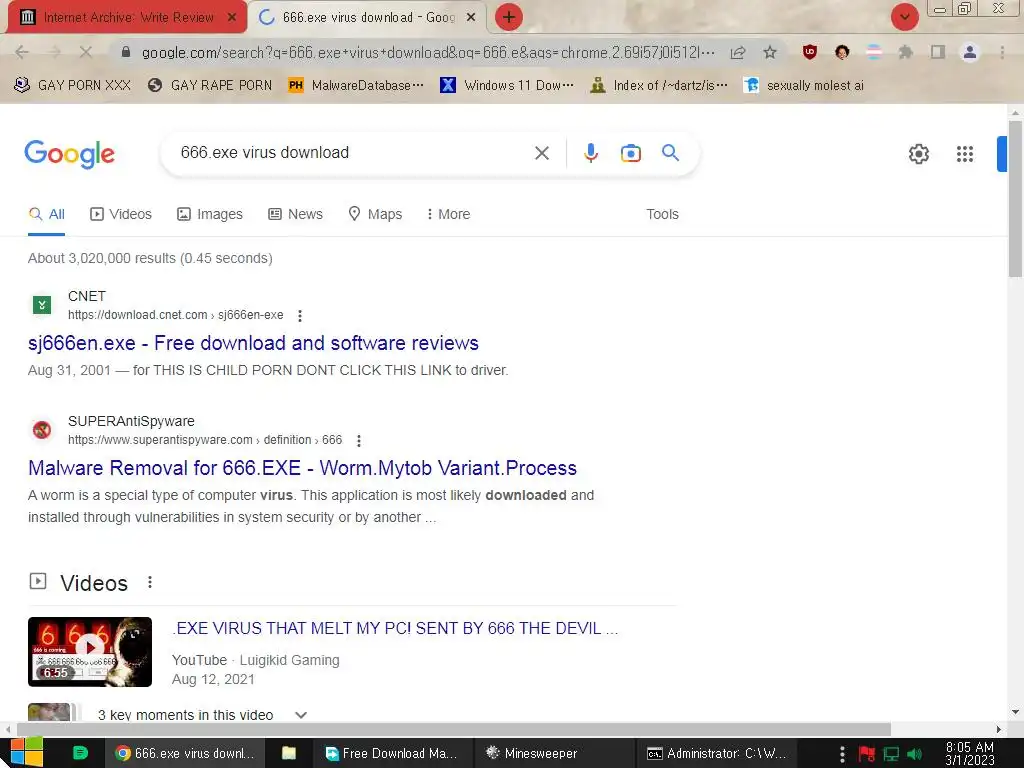
Task: Click the Chrome 666.exe taskbar button
Action: pos(184,753)
